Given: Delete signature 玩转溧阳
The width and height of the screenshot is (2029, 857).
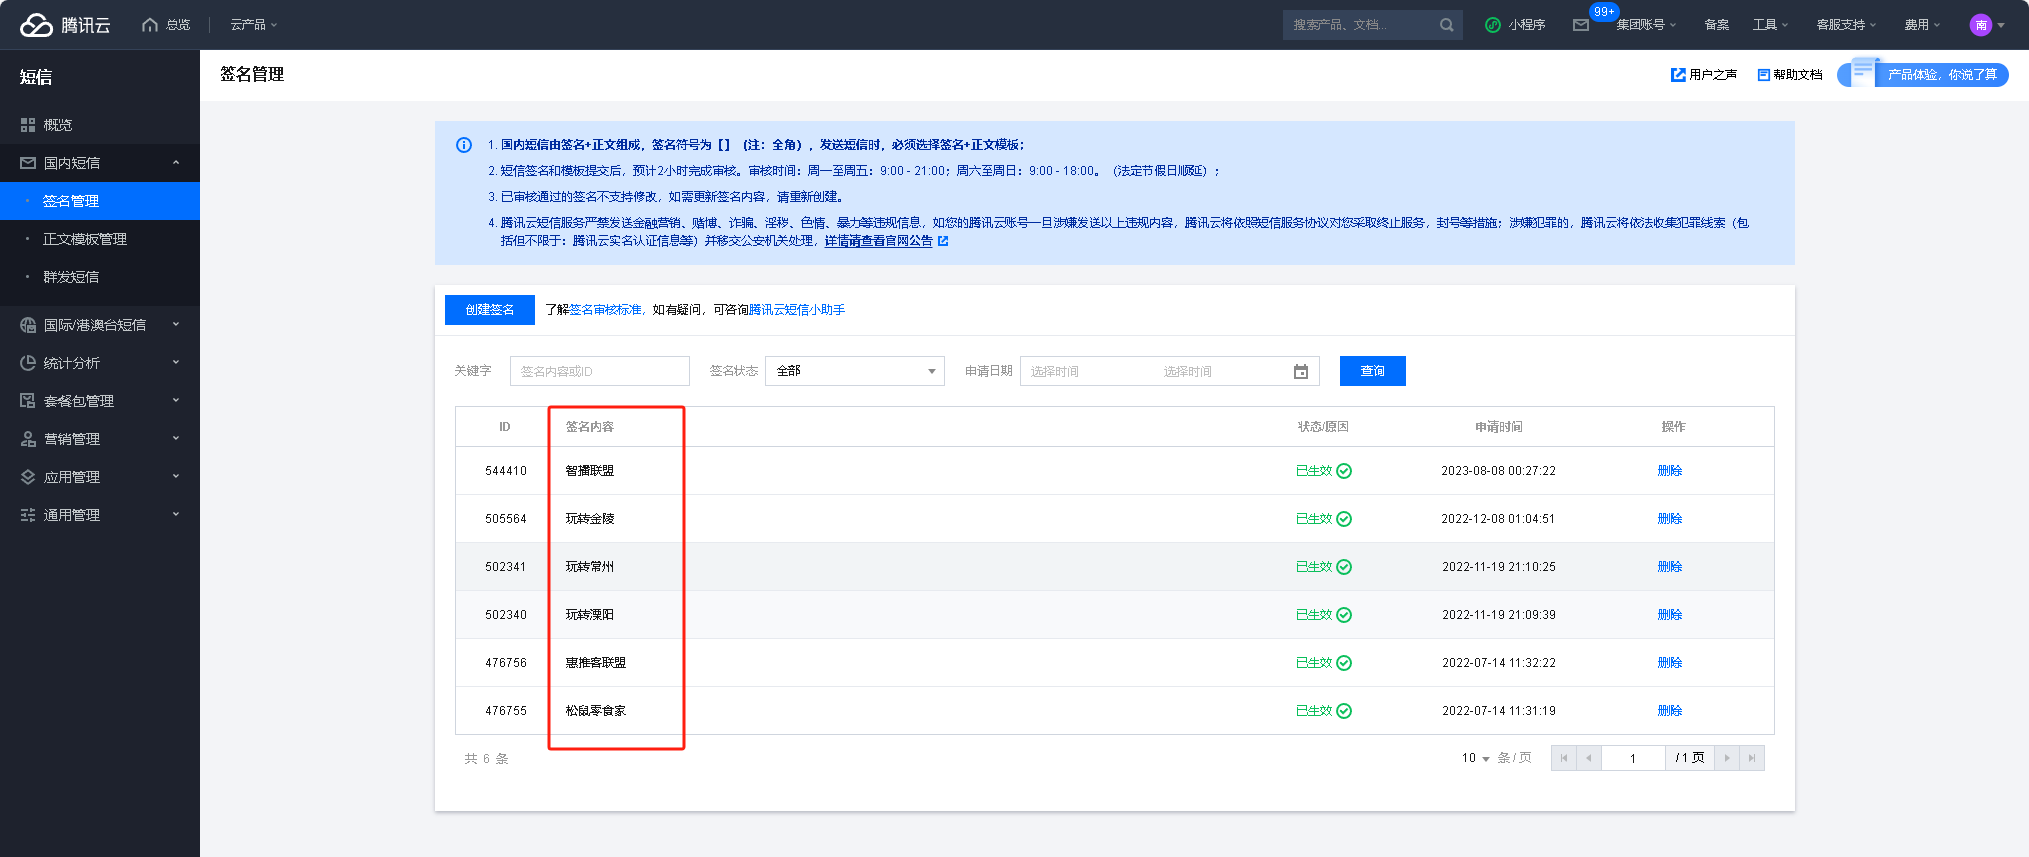Looking at the screenshot, I should (x=1670, y=615).
